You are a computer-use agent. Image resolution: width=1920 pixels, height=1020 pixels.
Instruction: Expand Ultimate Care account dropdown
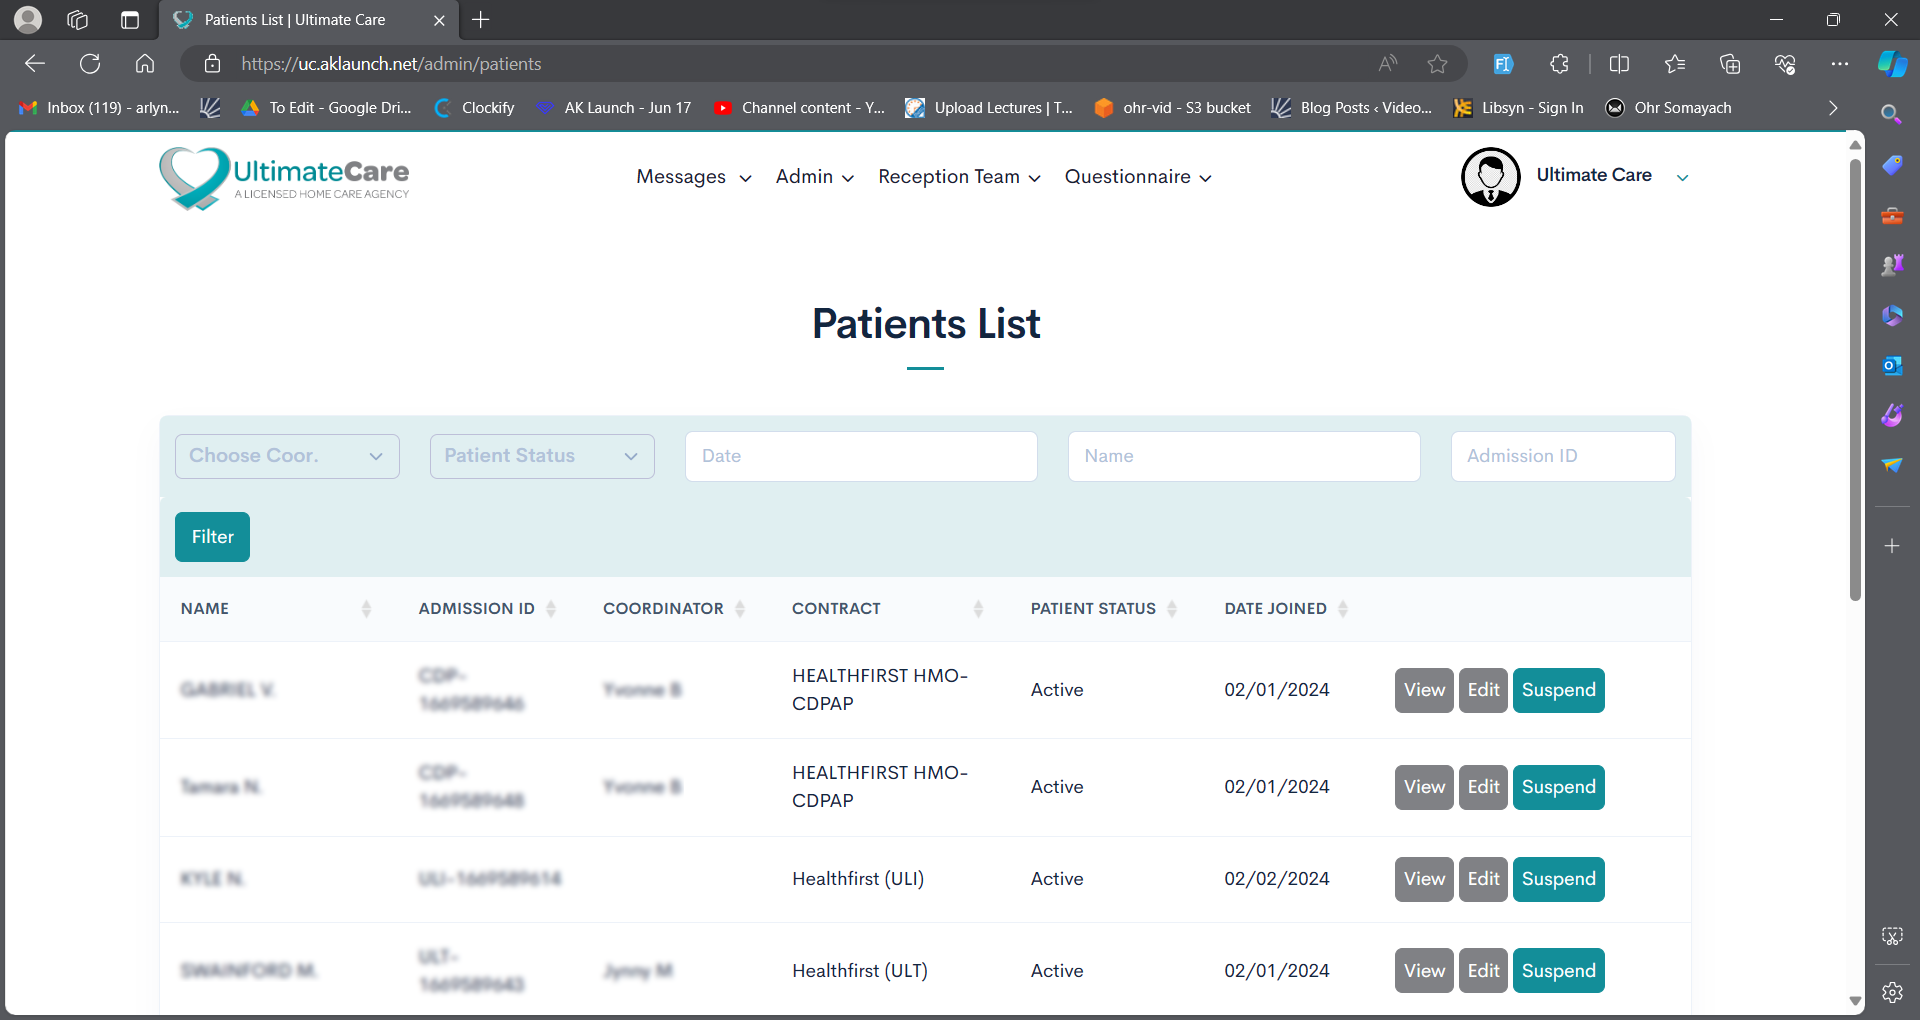[1682, 177]
